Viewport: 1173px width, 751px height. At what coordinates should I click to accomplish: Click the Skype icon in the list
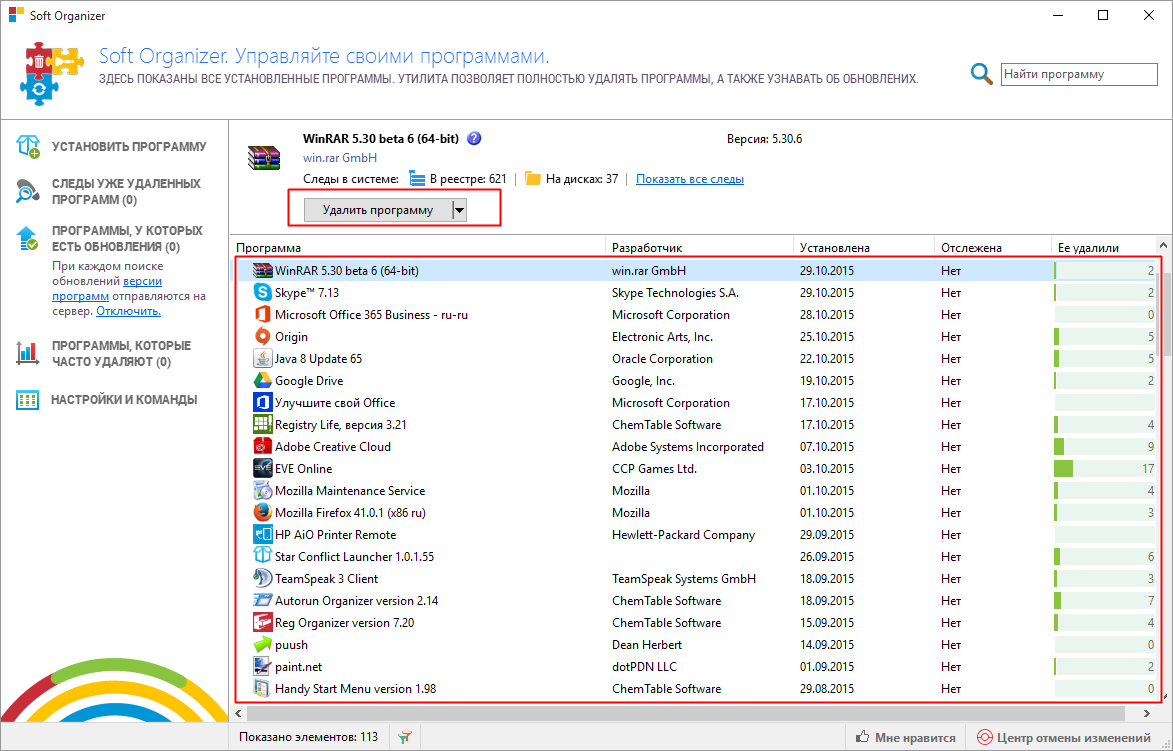click(x=262, y=292)
